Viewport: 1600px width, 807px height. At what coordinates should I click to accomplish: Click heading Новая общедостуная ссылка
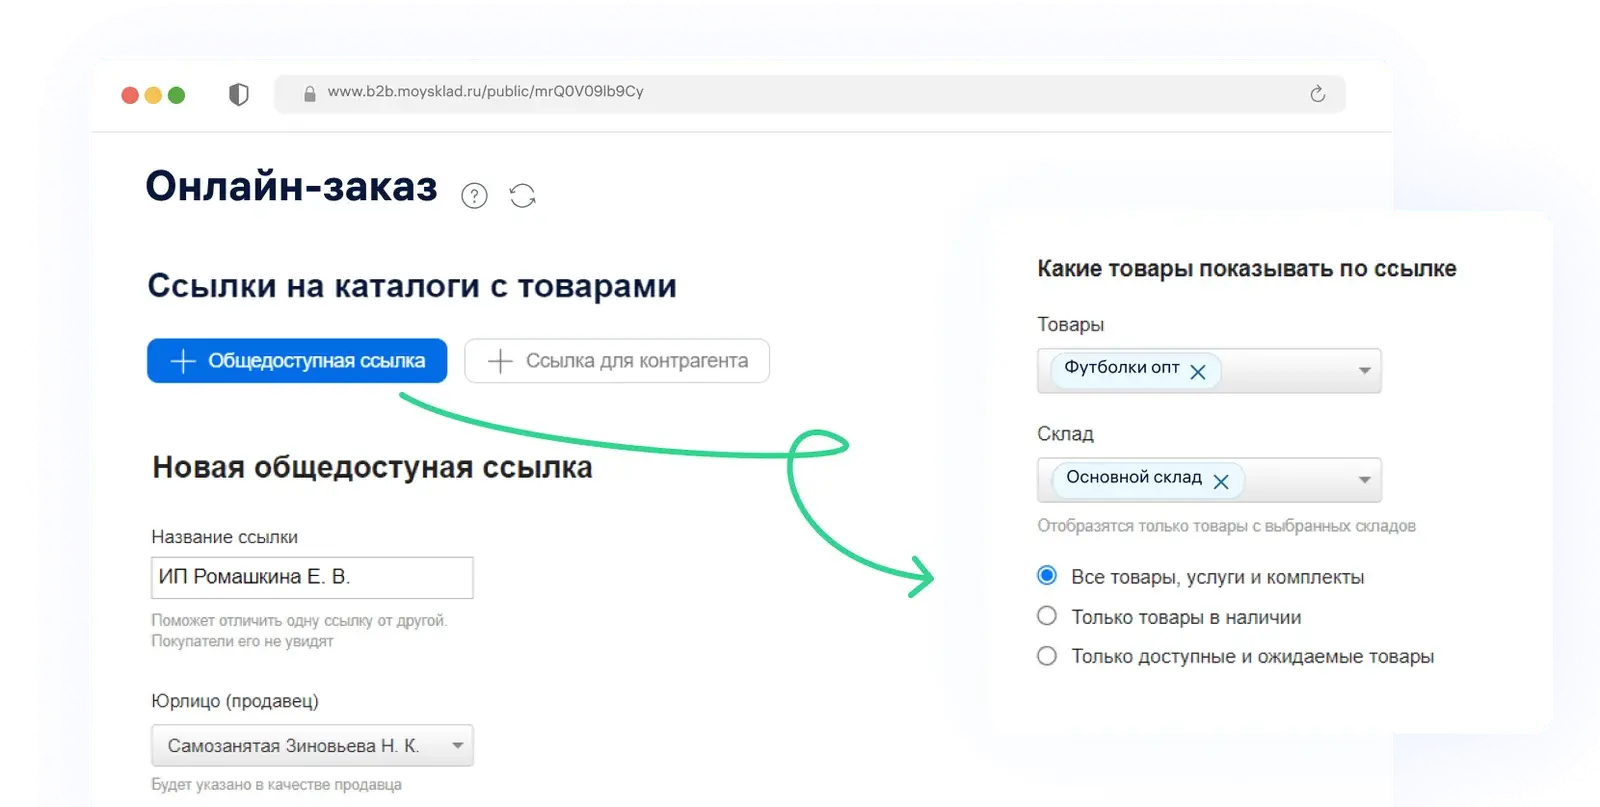tap(372, 467)
